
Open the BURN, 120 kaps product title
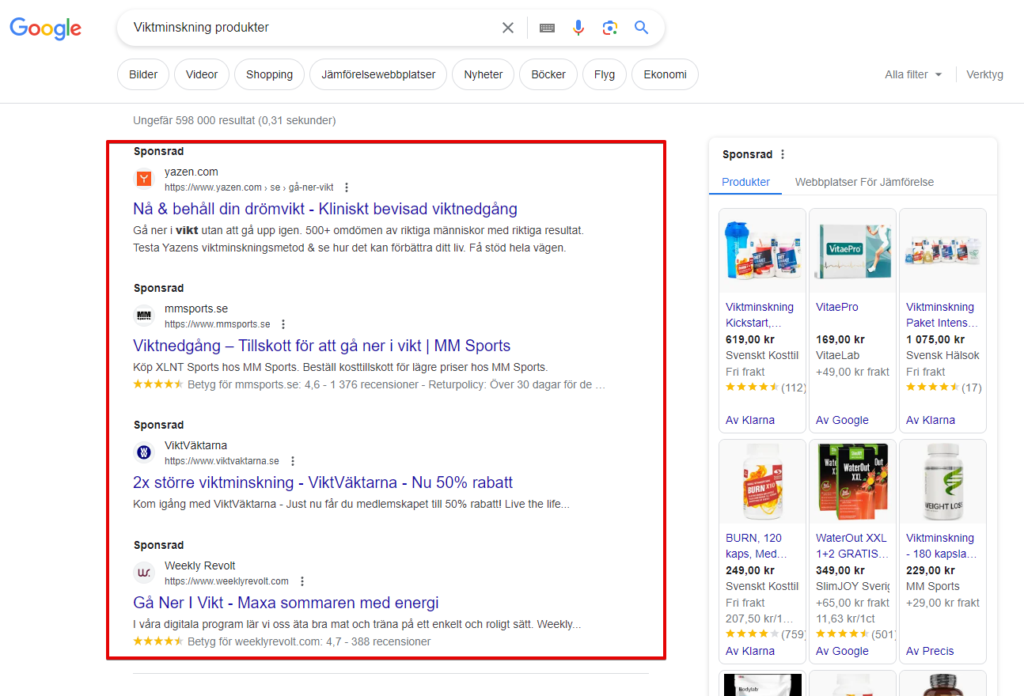(756, 546)
